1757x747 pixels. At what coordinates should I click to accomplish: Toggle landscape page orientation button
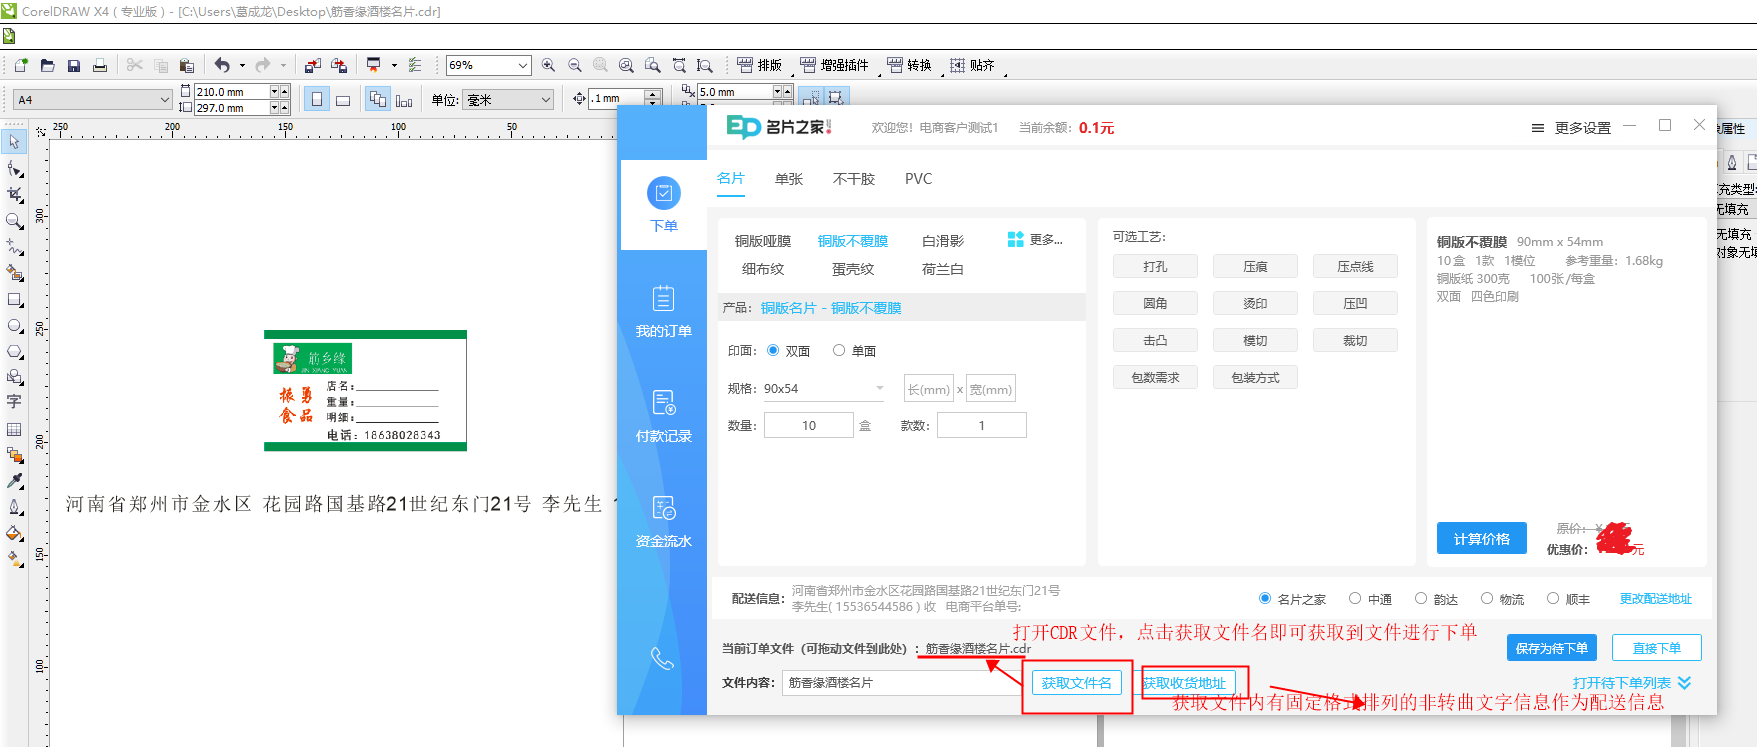(x=343, y=99)
